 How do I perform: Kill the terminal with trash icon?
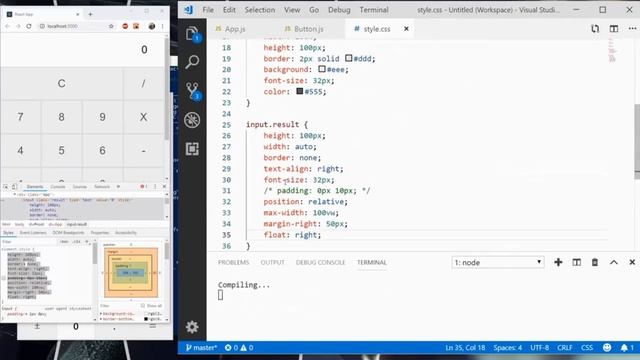595,262
